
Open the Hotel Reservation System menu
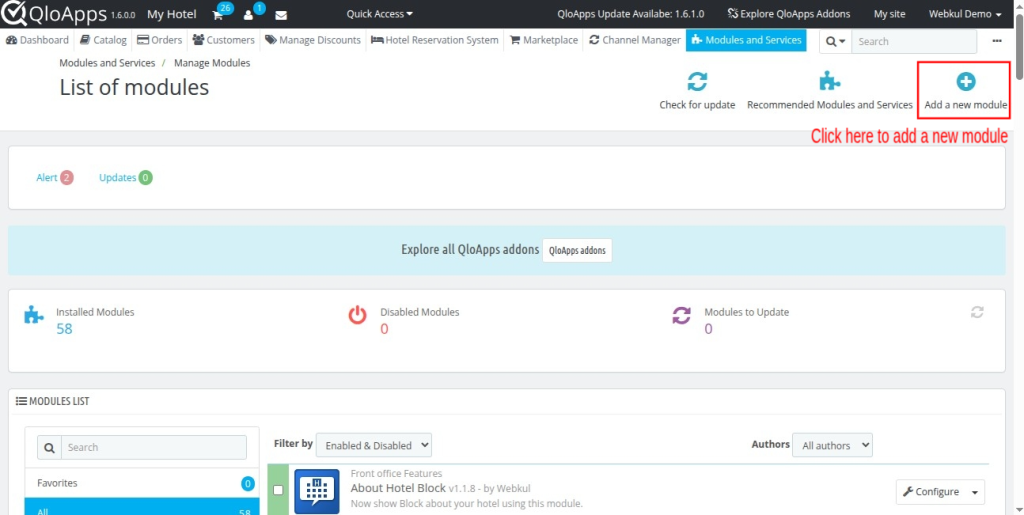[434, 40]
